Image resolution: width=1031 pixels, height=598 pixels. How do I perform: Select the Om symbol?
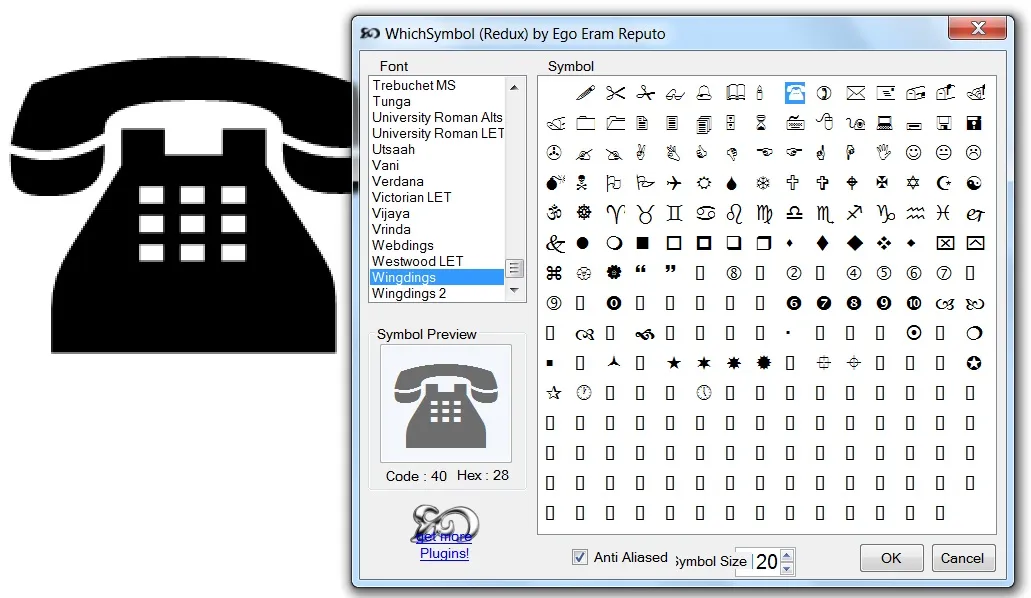[x=554, y=213]
